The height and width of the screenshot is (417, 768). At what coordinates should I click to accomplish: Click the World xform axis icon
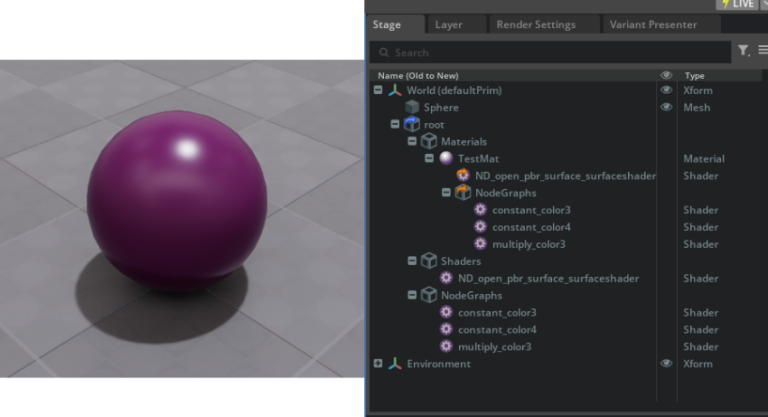pos(395,90)
